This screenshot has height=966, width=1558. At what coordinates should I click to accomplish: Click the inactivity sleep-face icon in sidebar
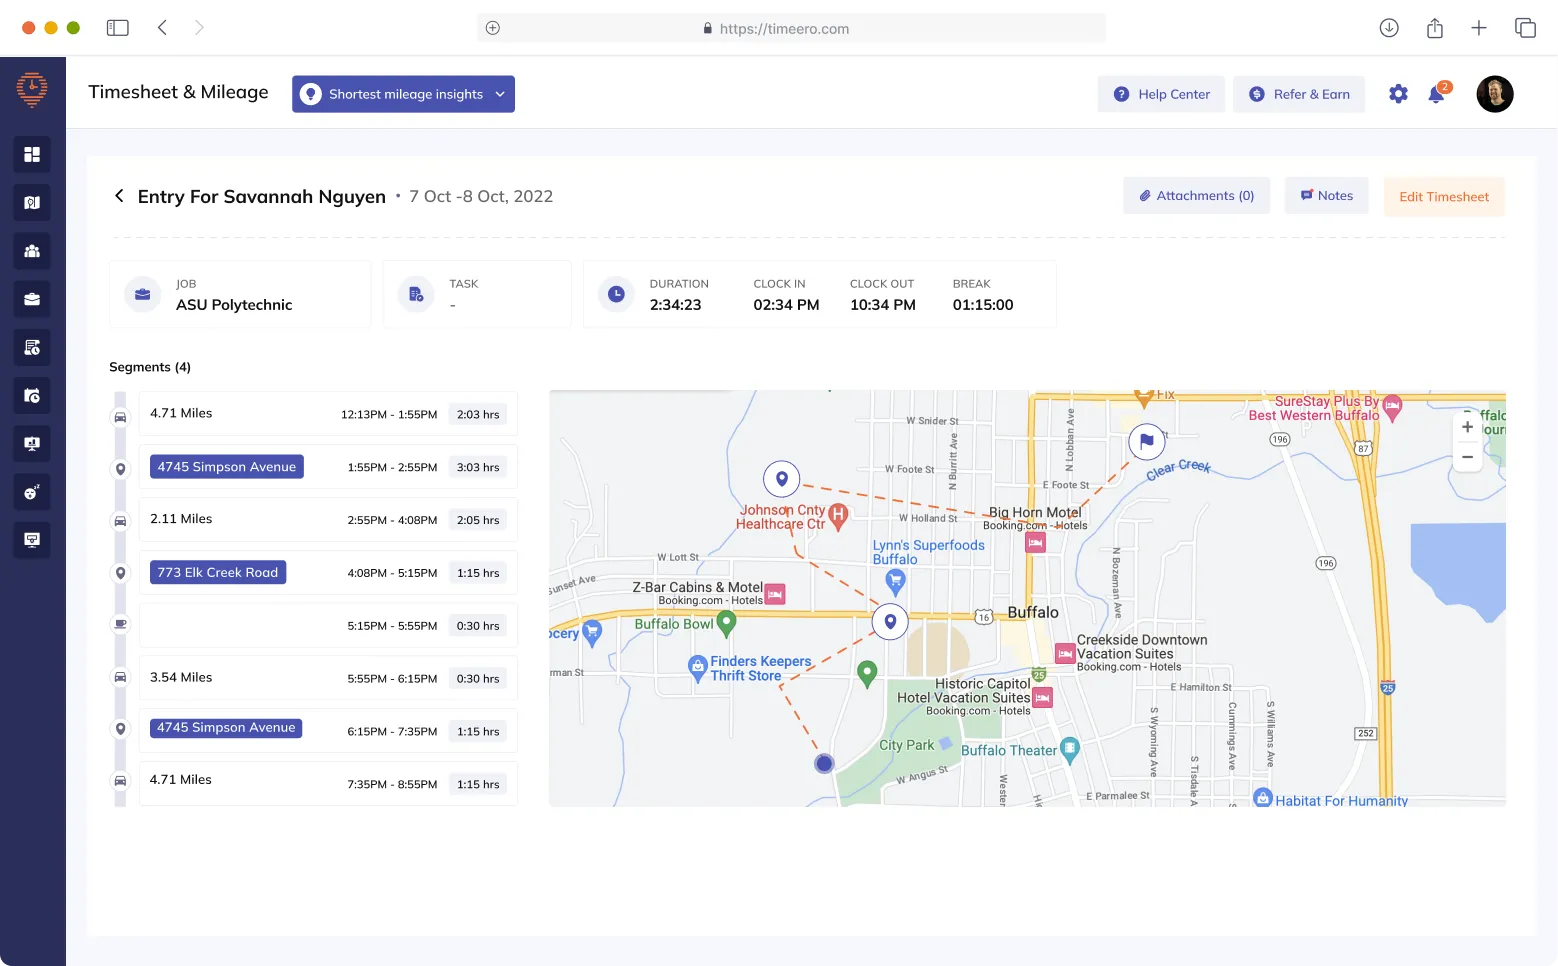[x=32, y=492]
